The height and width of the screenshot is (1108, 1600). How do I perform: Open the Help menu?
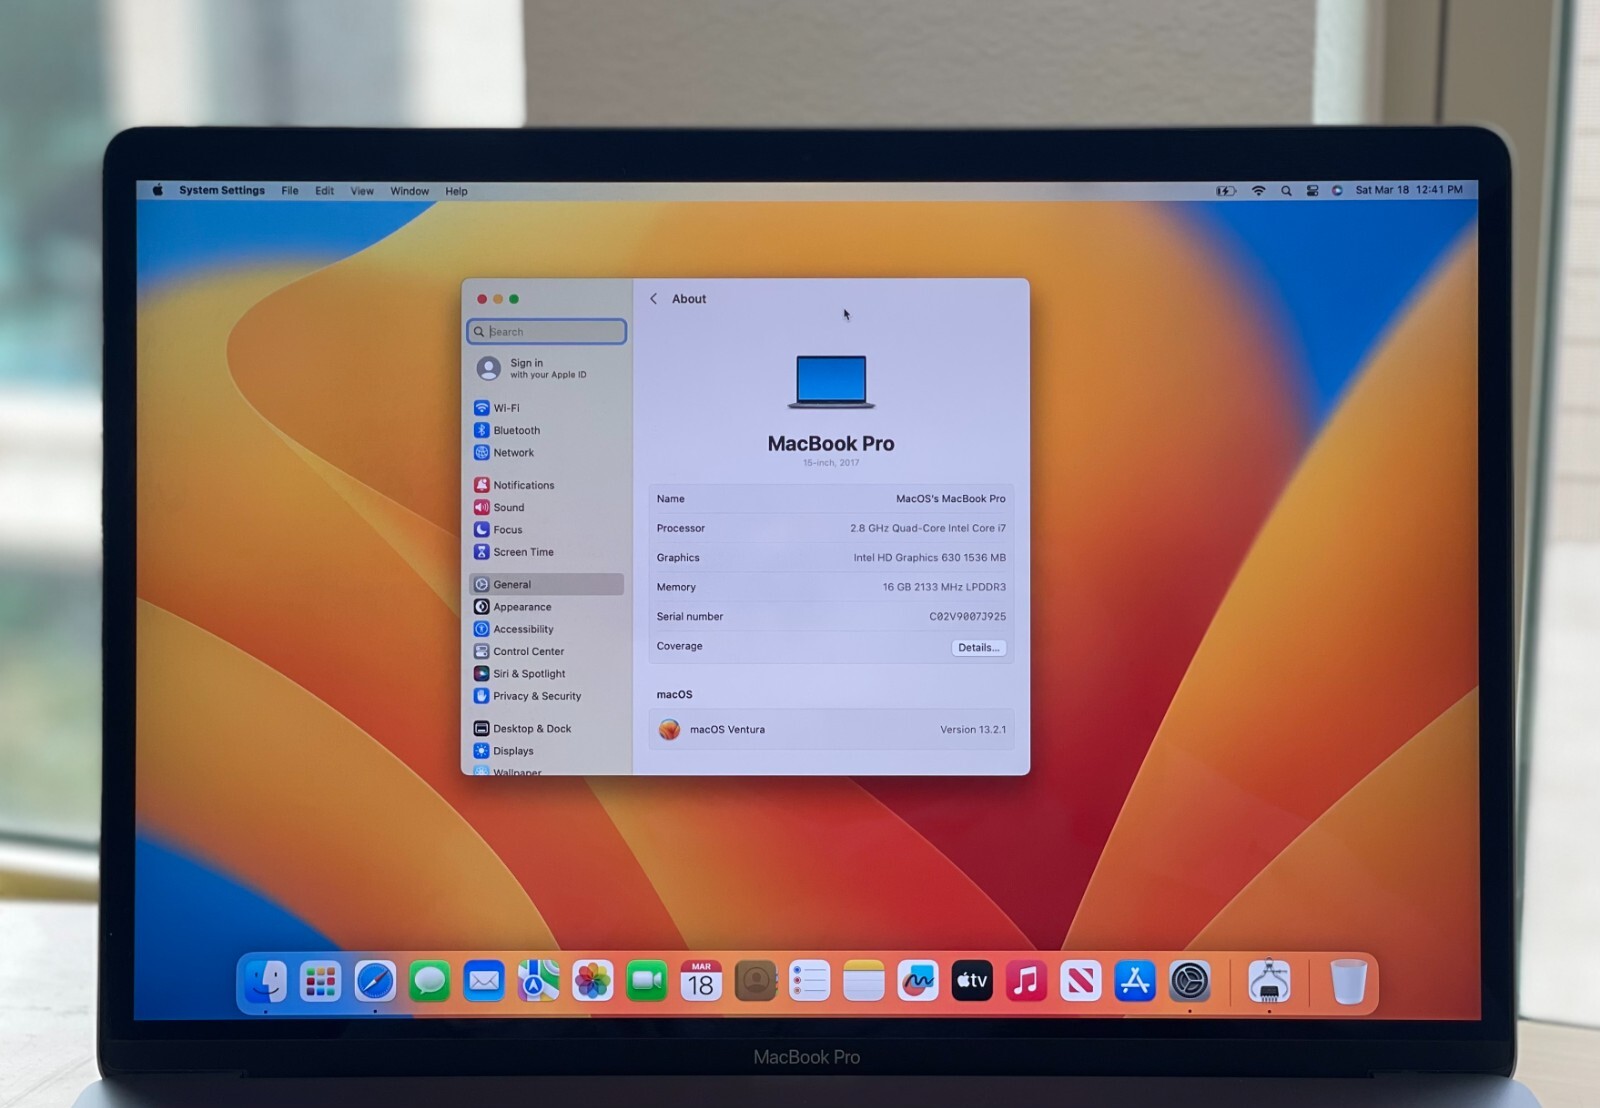(456, 190)
